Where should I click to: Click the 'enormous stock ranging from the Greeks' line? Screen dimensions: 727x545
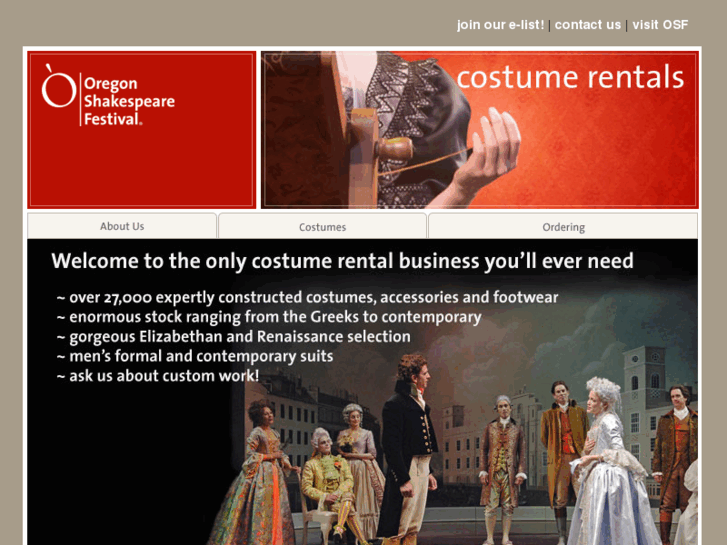tap(269, 317)
